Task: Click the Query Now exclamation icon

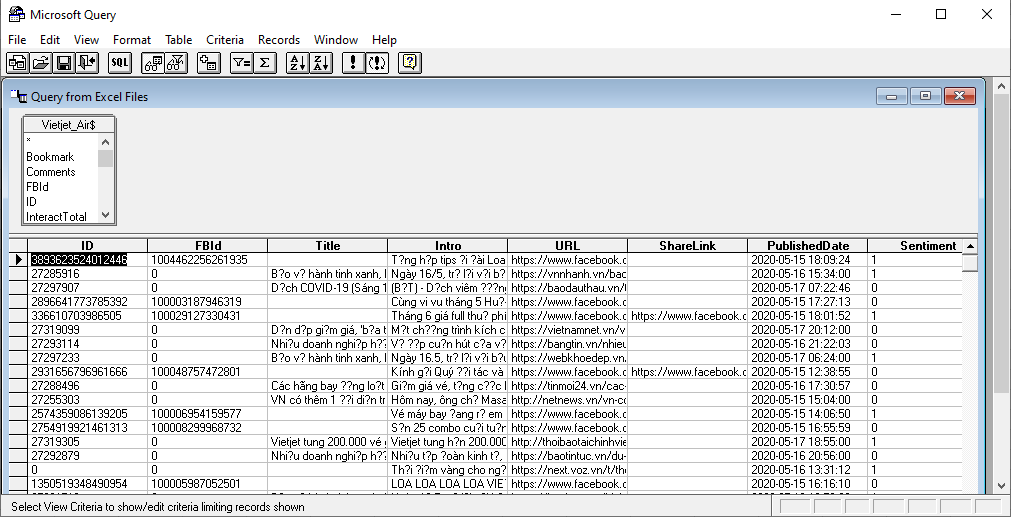Action: pyautogui.click(x=353, y=63)
